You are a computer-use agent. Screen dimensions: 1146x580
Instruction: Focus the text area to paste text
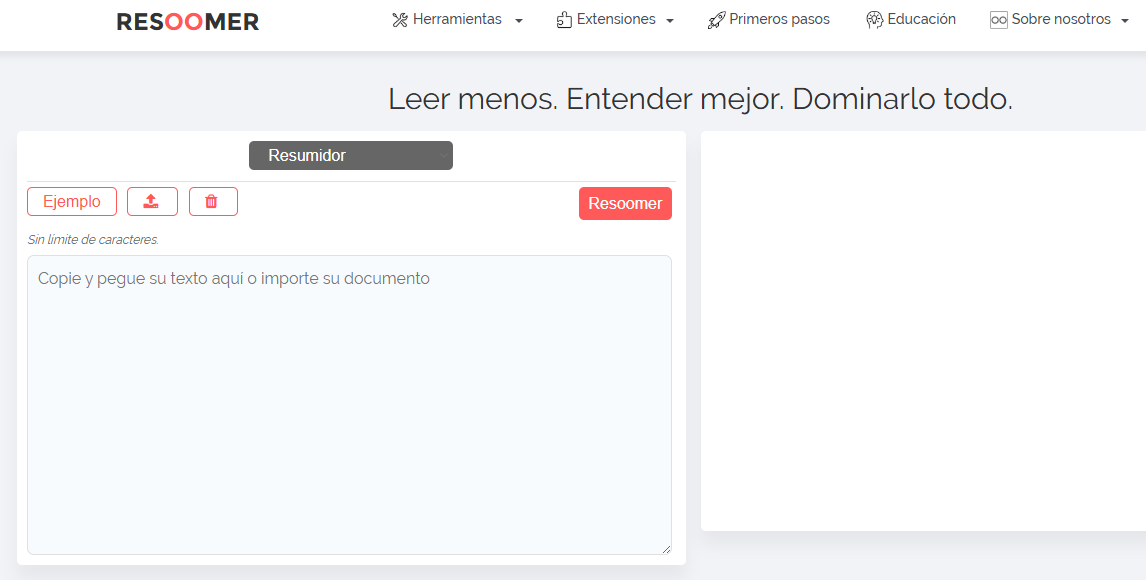click(349, 405)
